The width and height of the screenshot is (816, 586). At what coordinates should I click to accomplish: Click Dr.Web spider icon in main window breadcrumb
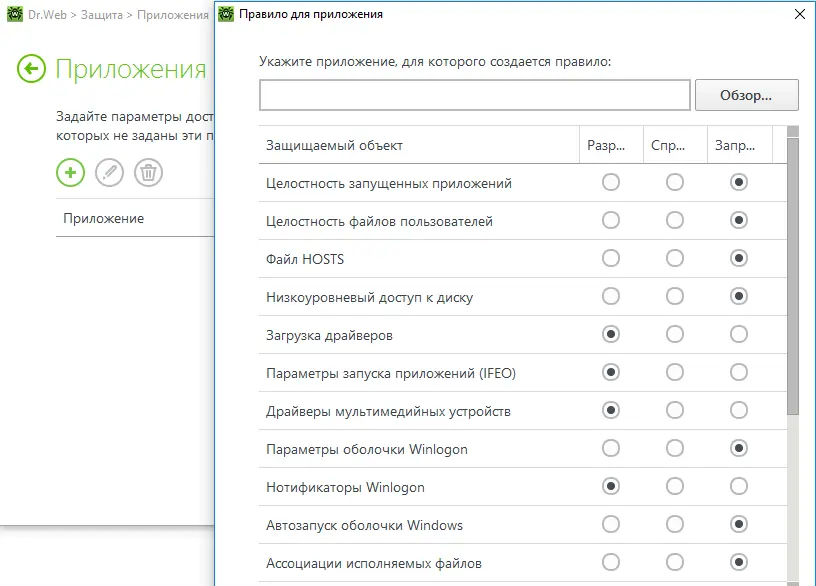tap(15, 14)
